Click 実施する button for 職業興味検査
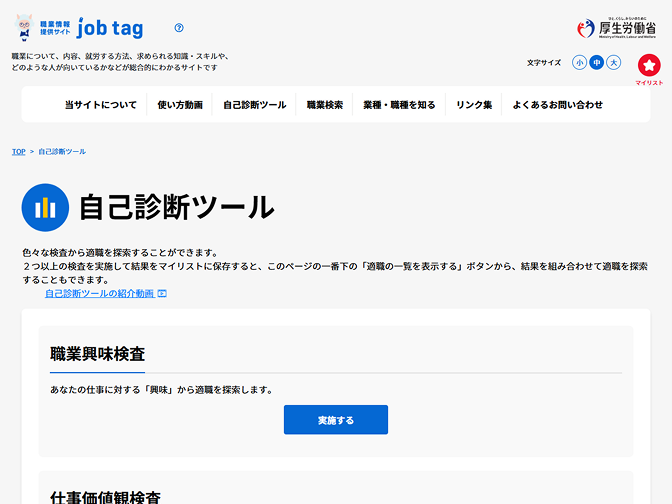The height and width of the screenshot is (504, 672). coord(336,420)
